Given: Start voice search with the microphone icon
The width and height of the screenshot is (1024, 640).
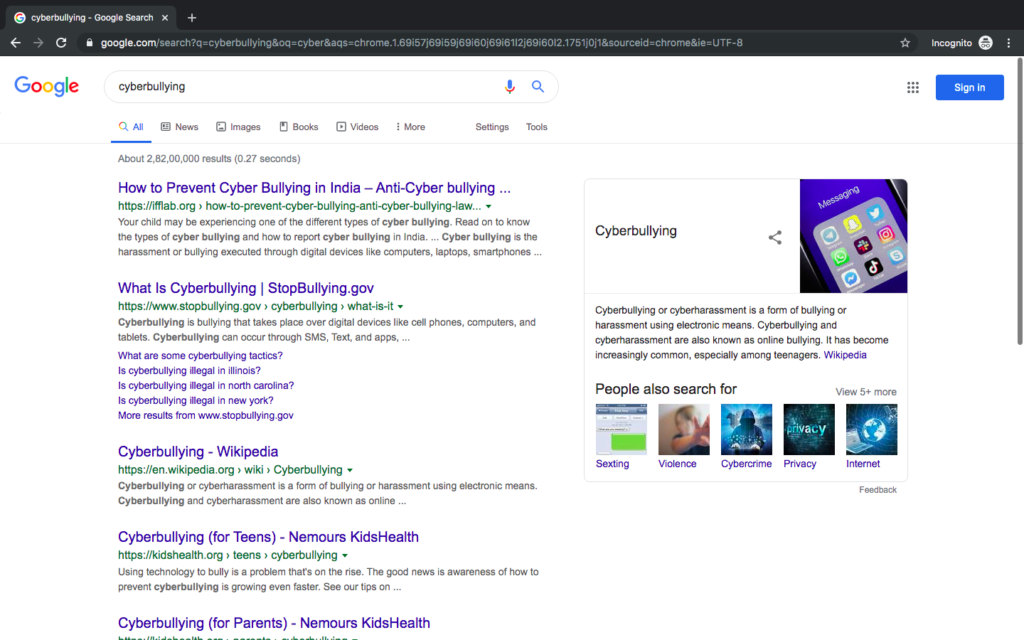Looking at the screenshot, I should [509, 87].
